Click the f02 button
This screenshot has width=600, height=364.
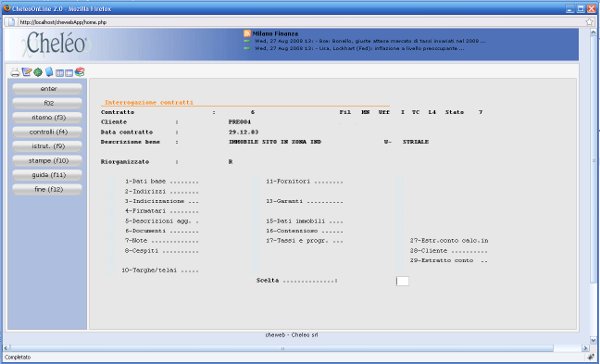tap(47, 103)
